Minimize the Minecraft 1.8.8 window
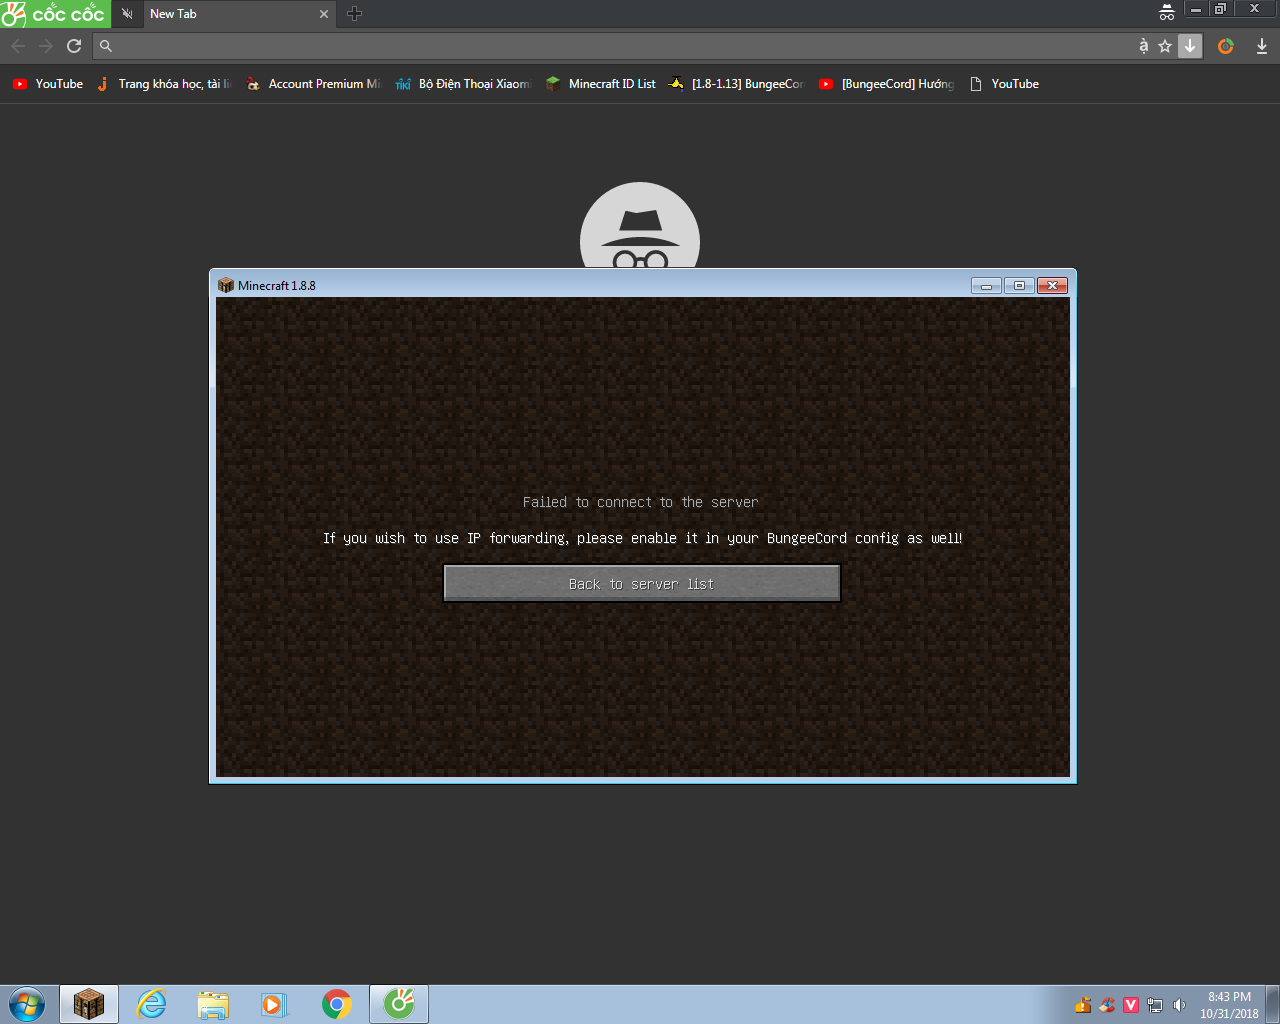The width and height of the screenshot is (1280, 1024). point(986,285)
